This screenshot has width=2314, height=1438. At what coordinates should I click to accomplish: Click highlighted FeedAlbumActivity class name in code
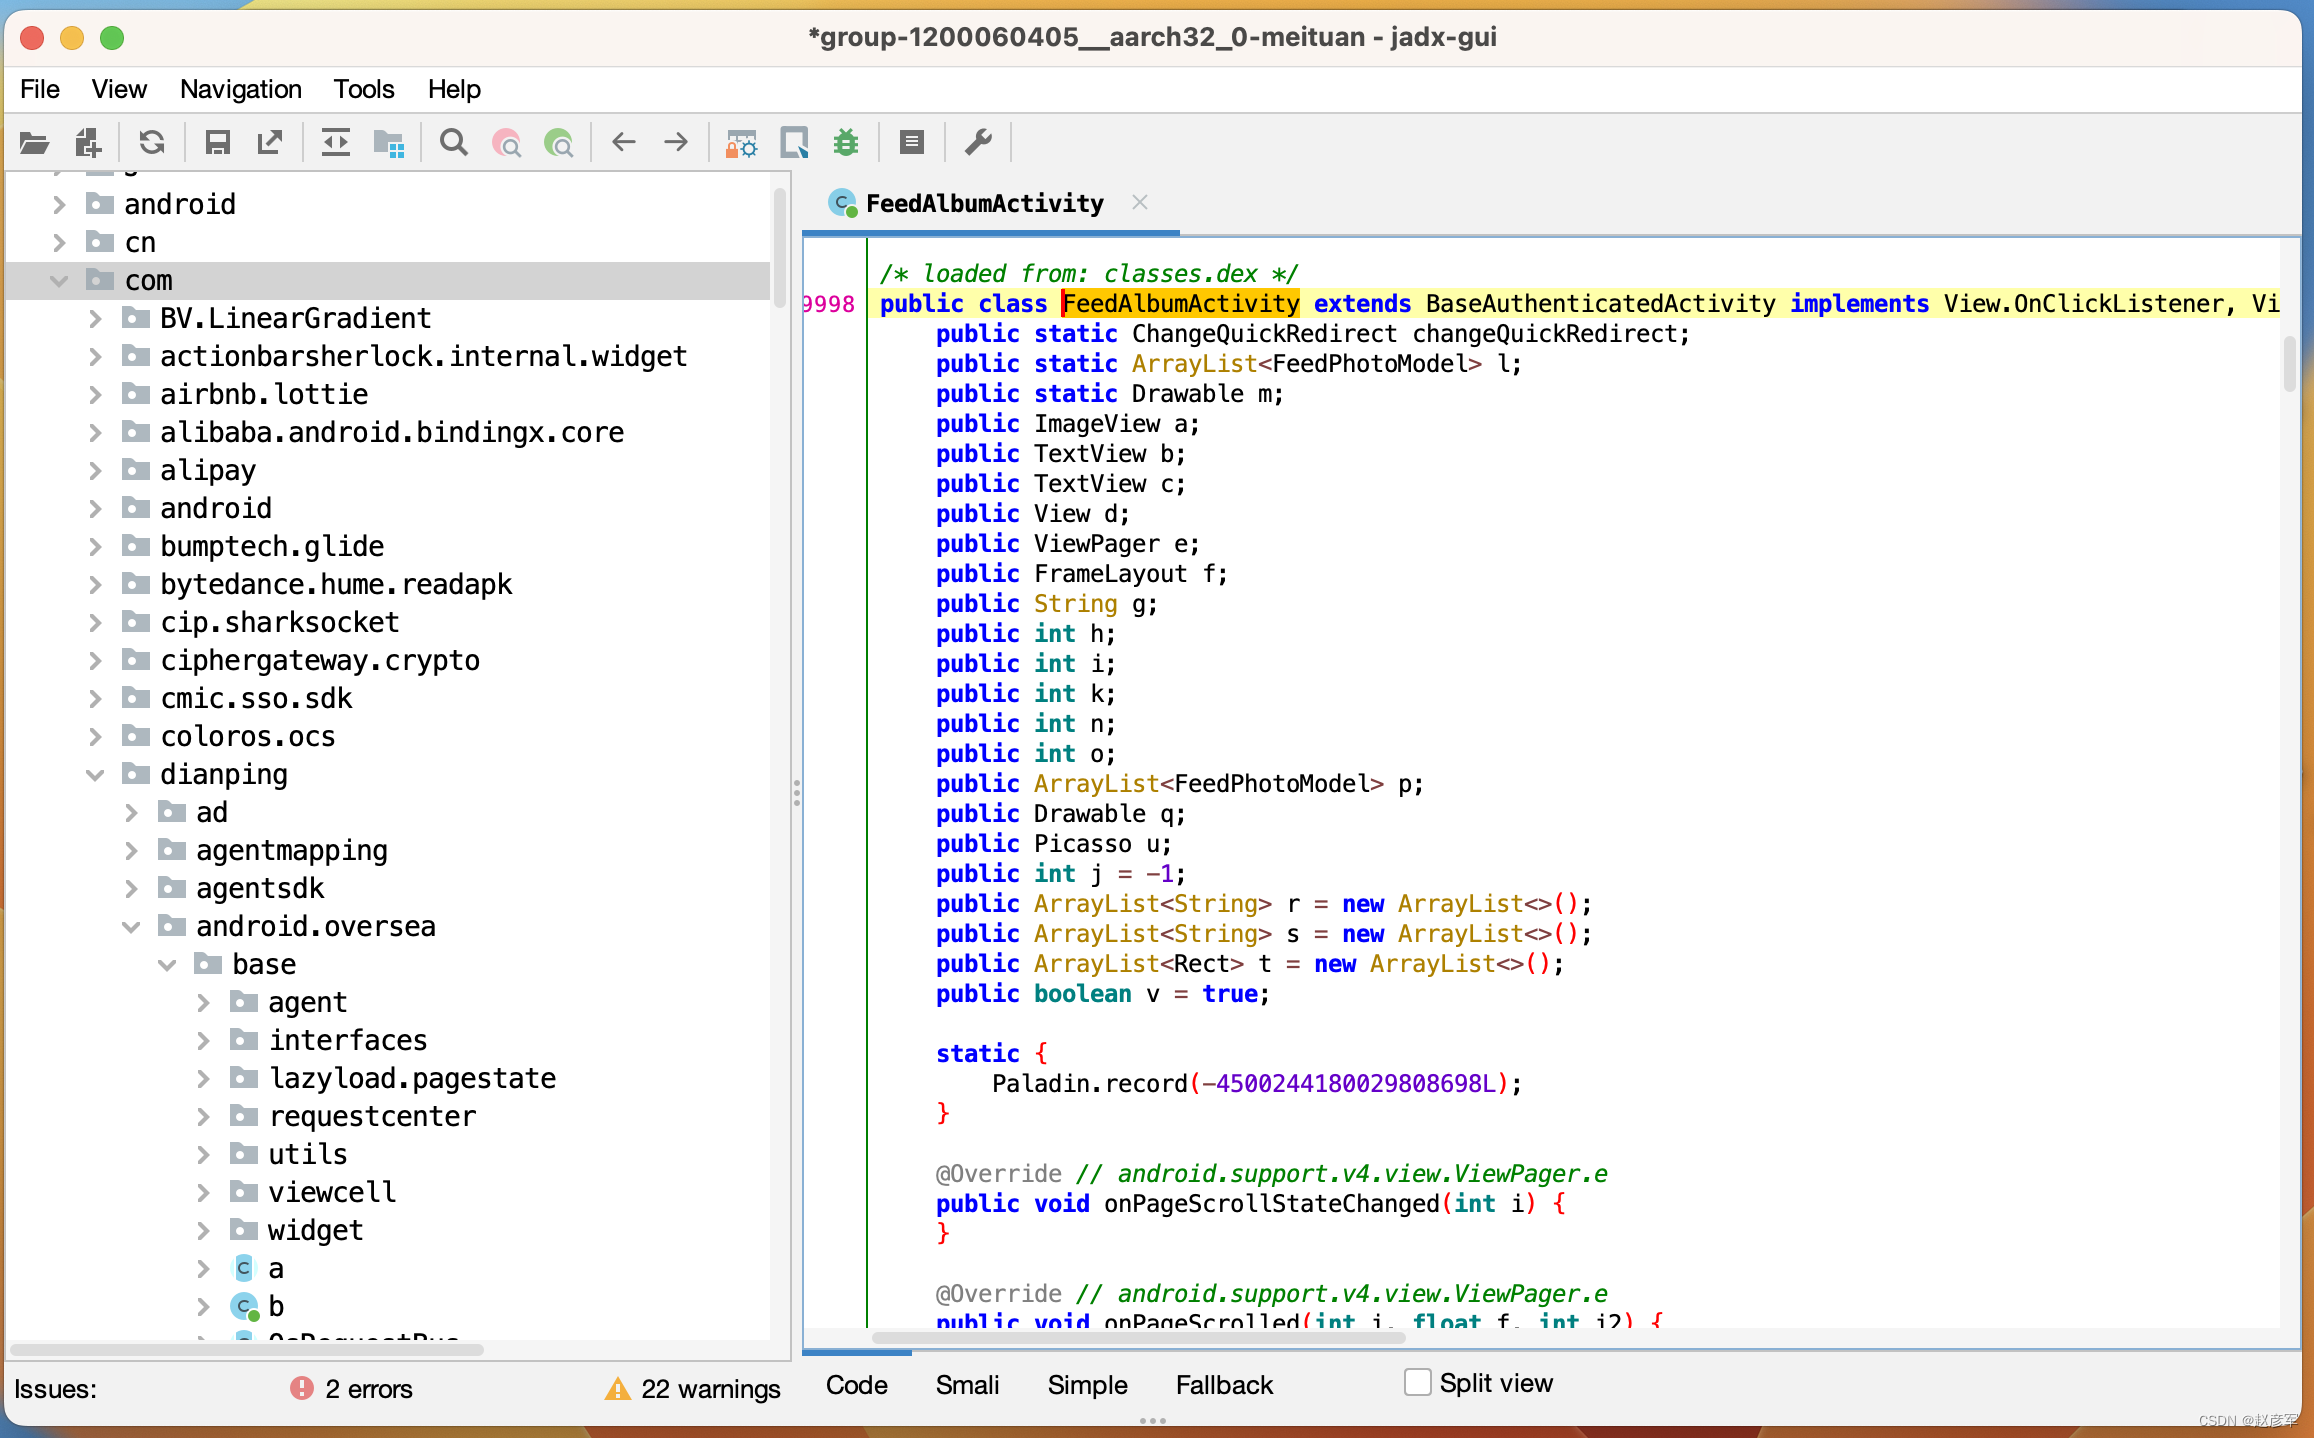(1180, 304)
